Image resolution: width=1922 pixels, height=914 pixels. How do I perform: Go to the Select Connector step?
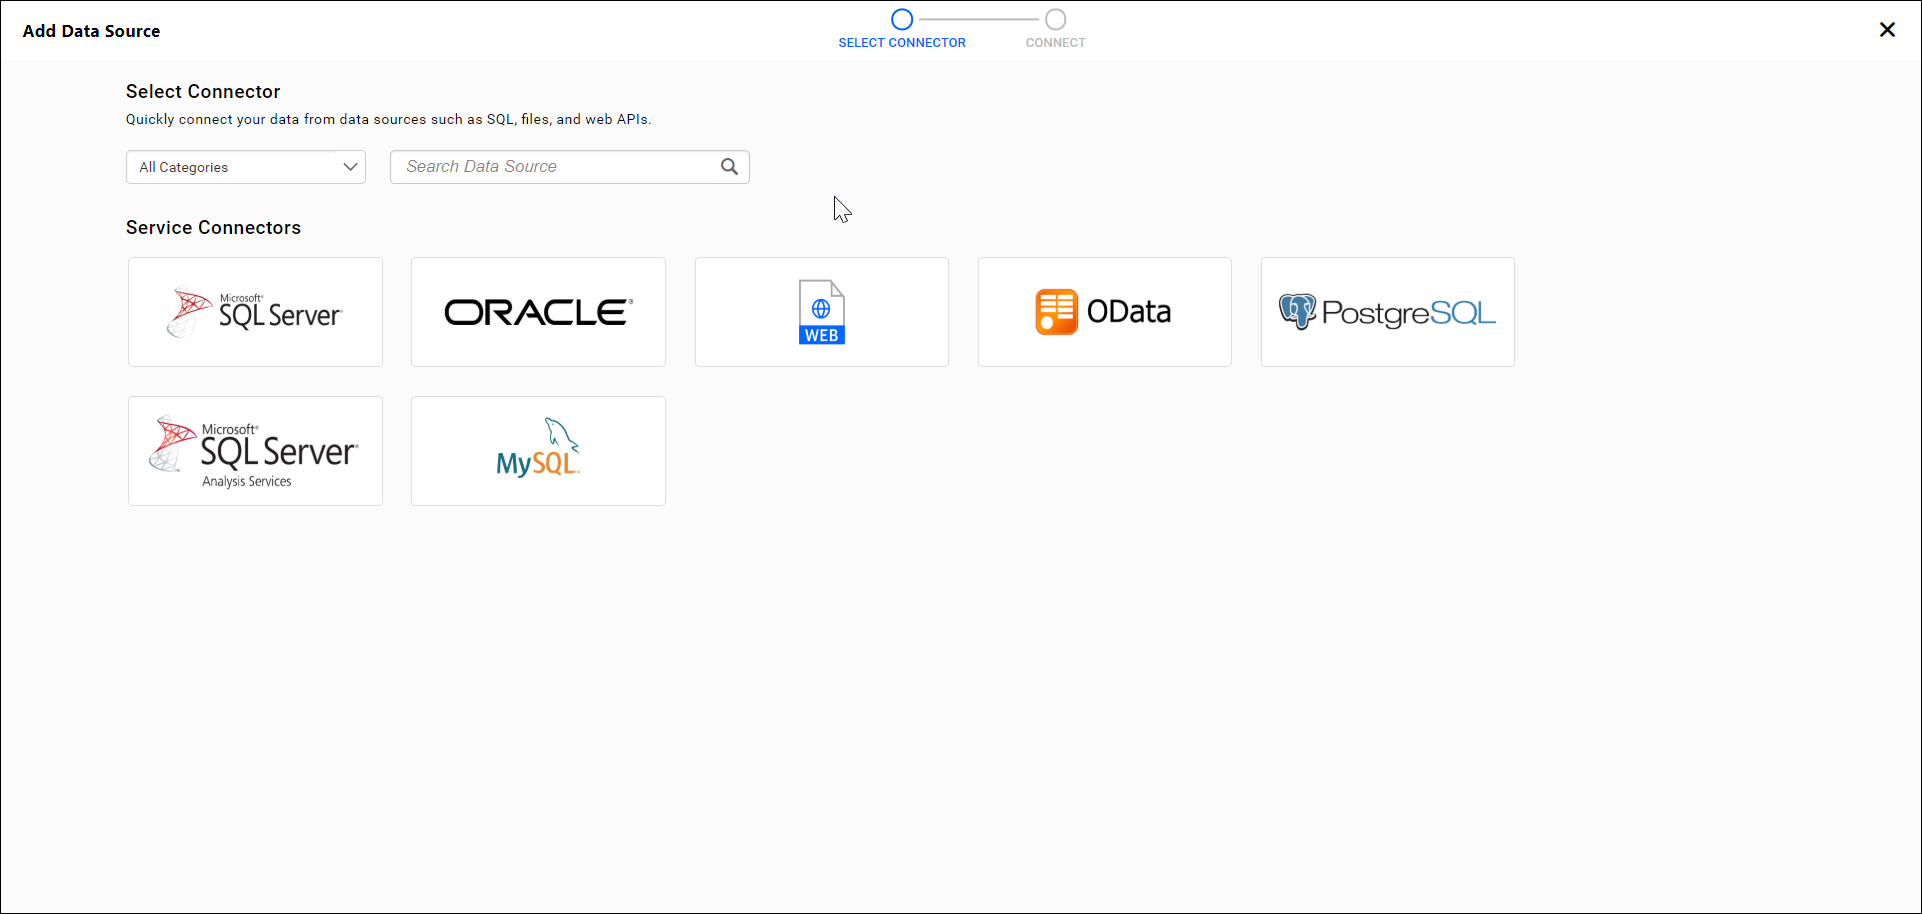(x=902, y=29)
